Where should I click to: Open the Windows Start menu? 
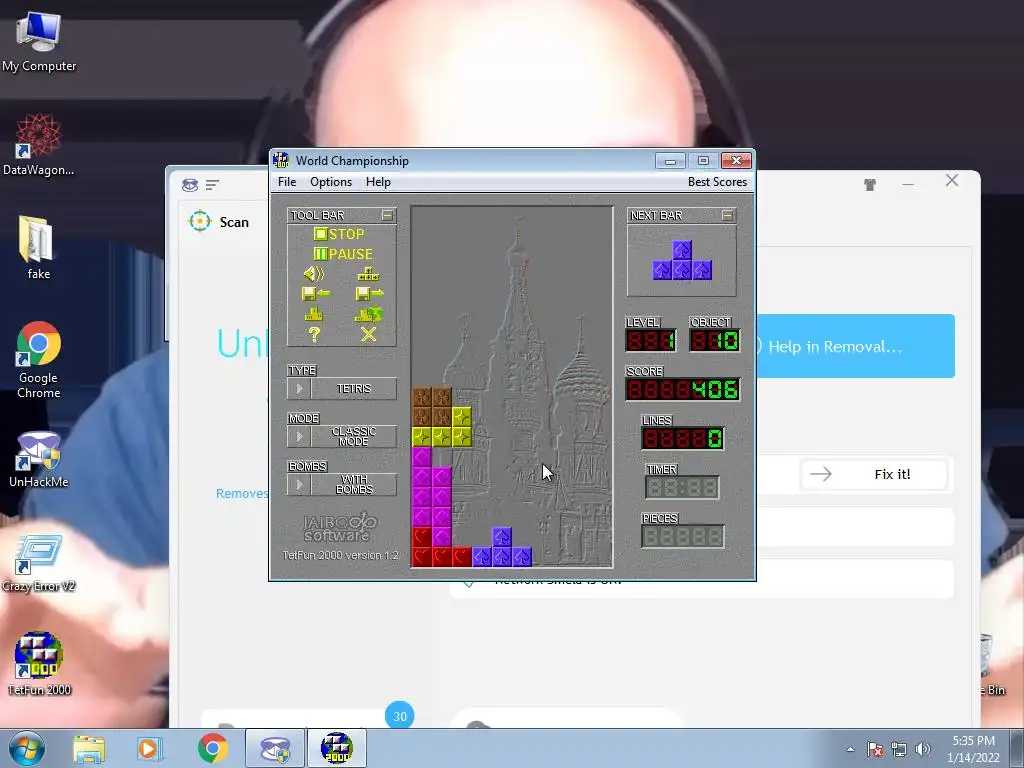coord(27,748)
